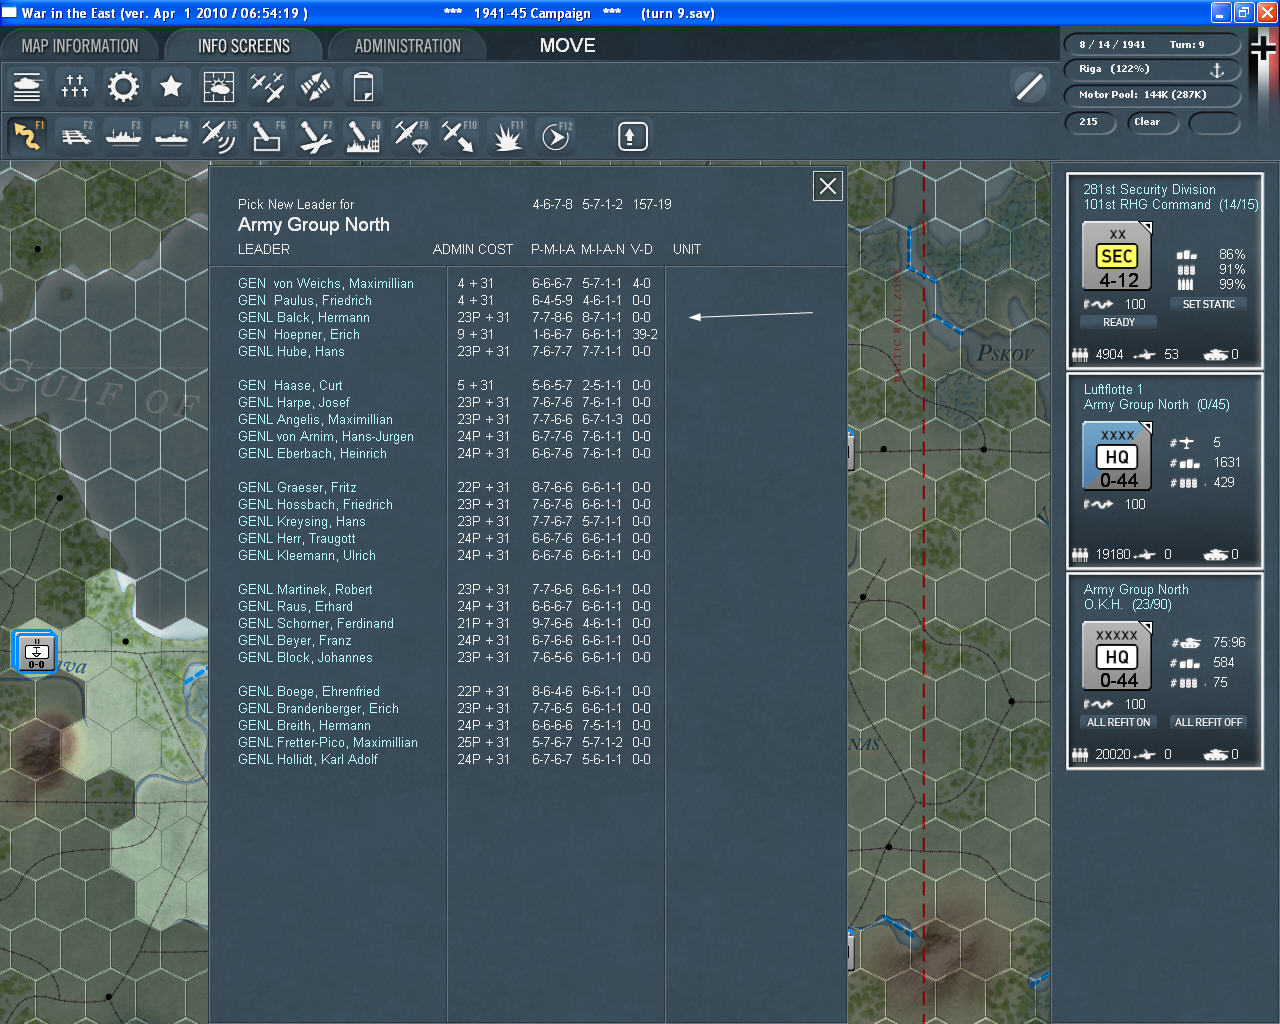Turn ALL REFIT OFF for Army Group North
Viewport: 1280px width, 1024px height.
(x=1208, y=722)
